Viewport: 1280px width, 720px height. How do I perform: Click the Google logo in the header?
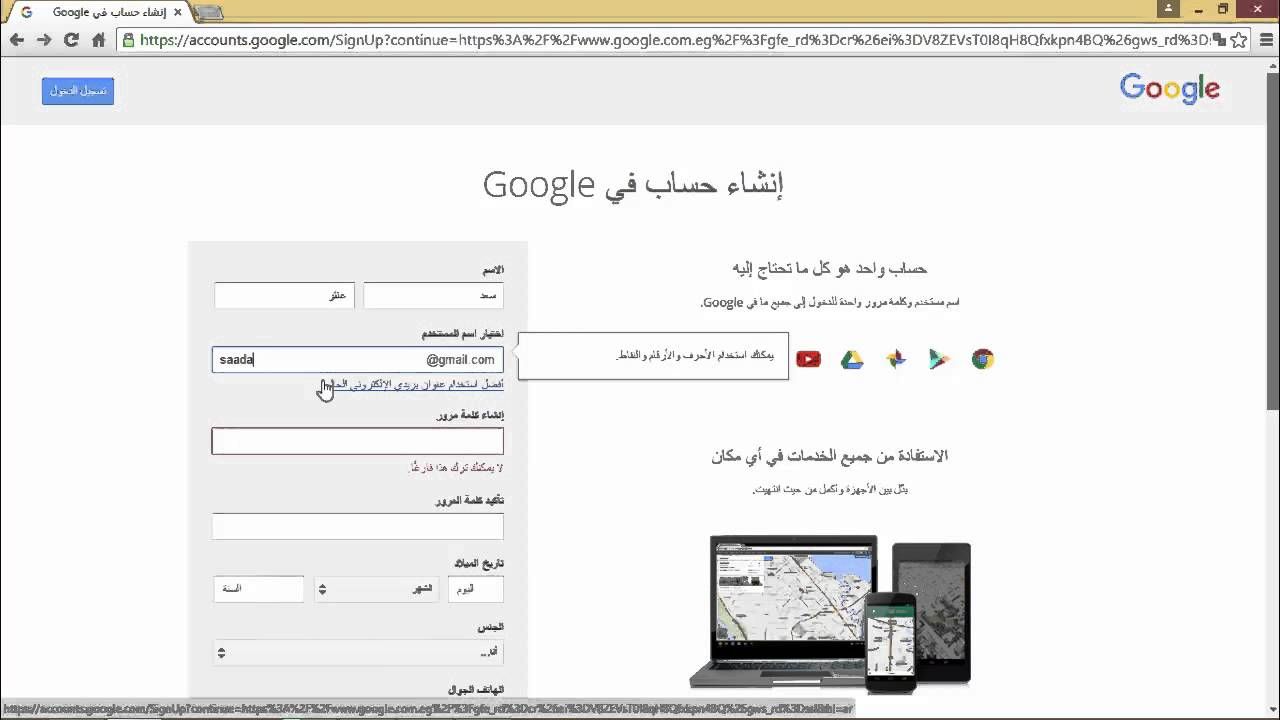pos(1170,89)
